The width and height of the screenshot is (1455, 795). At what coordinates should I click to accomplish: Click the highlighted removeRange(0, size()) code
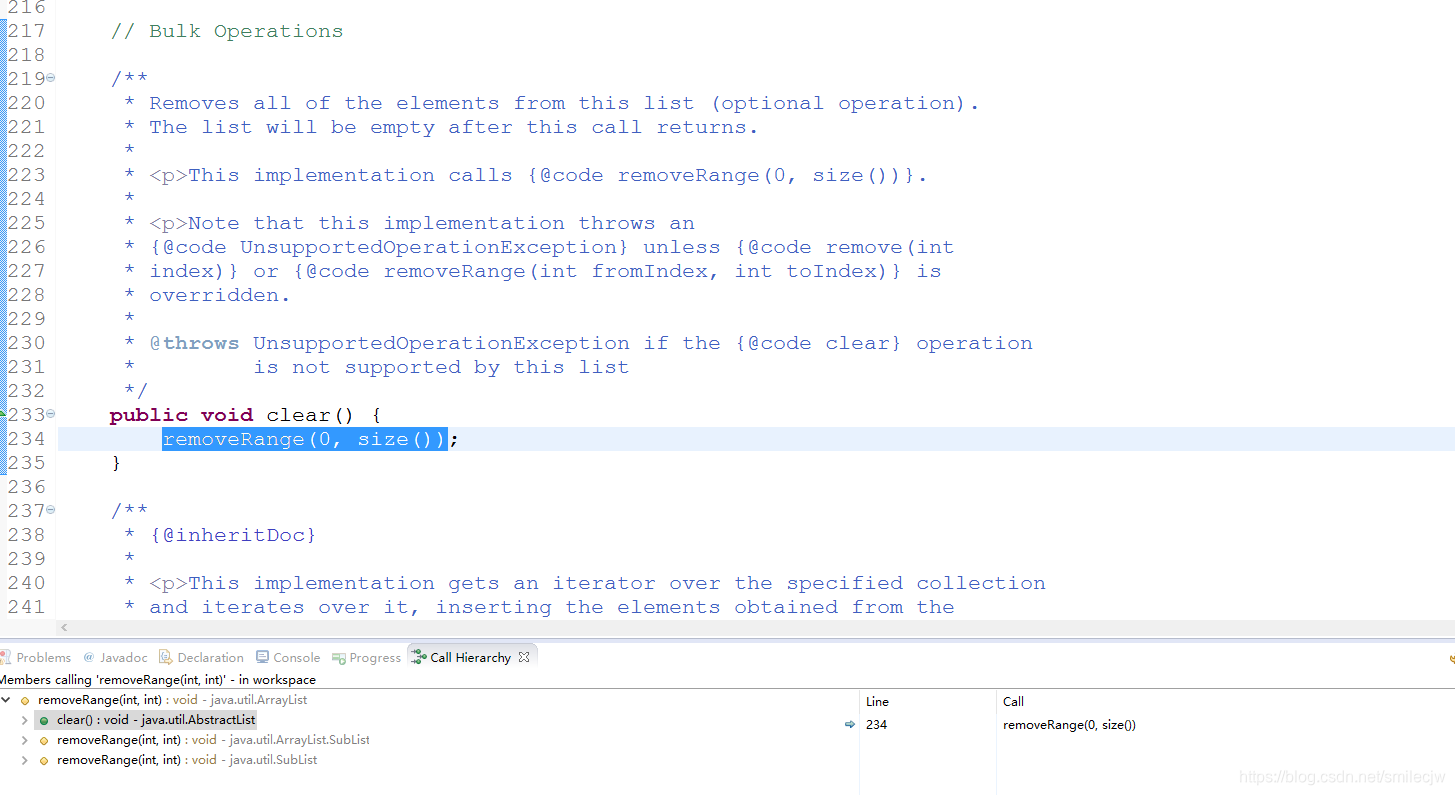[x=304, y=439]
